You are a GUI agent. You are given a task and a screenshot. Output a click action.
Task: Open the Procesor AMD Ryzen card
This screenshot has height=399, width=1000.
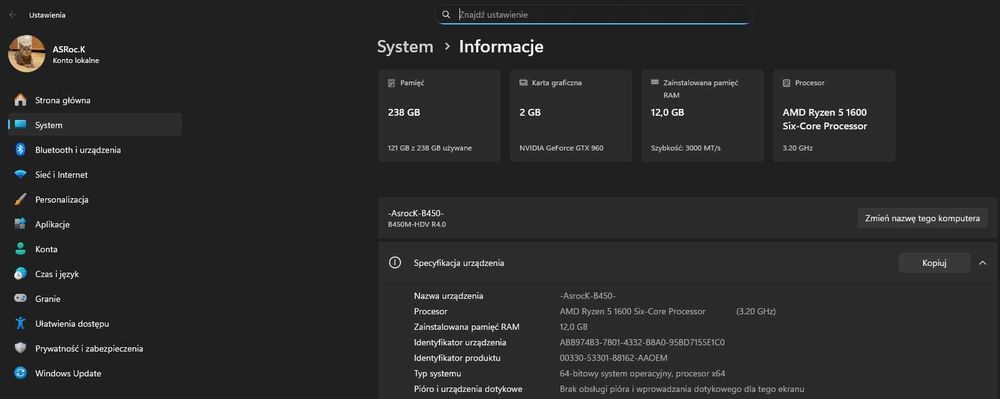(834, 116)
